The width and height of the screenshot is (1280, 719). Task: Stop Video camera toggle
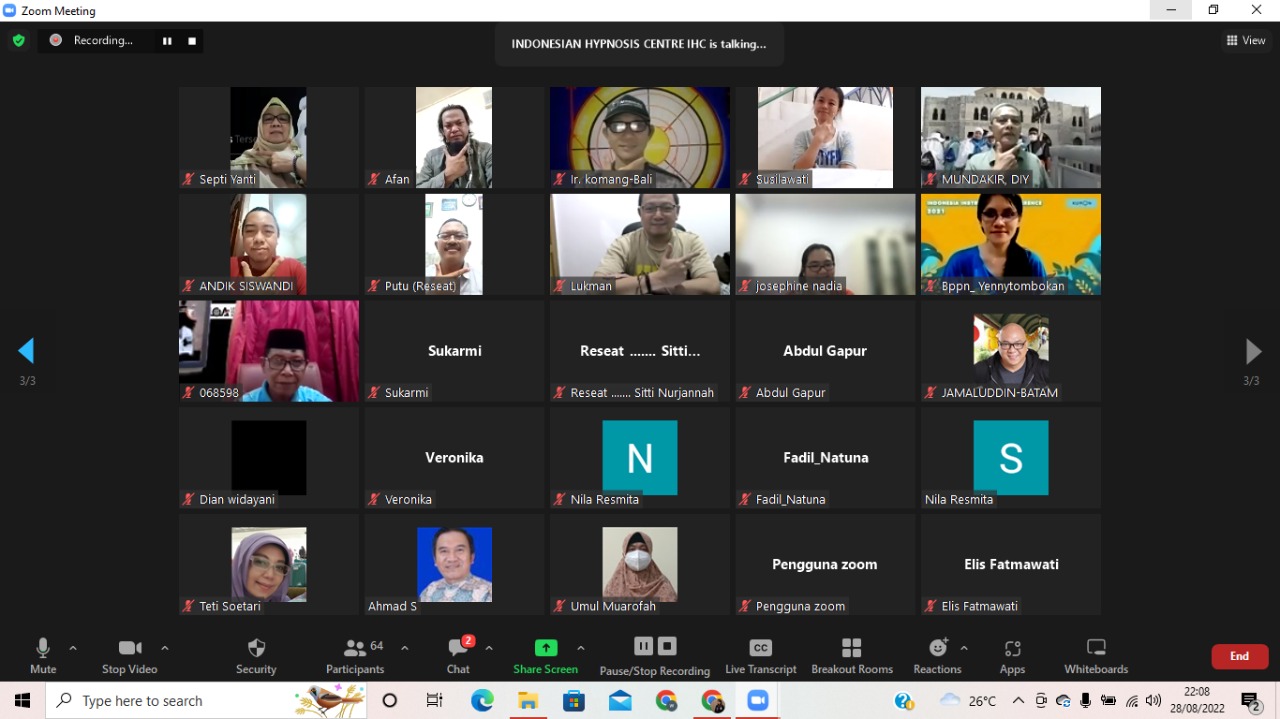129,655
